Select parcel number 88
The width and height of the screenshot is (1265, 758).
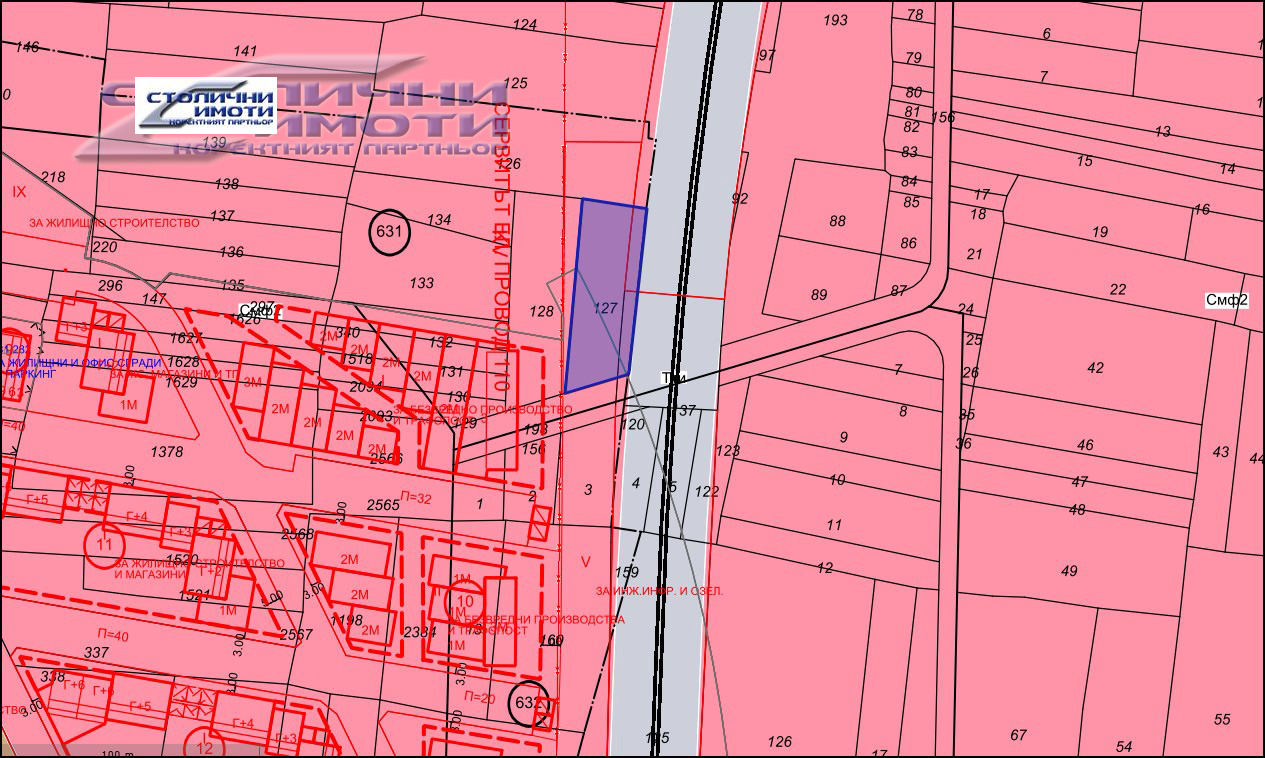tap(837, 221)
